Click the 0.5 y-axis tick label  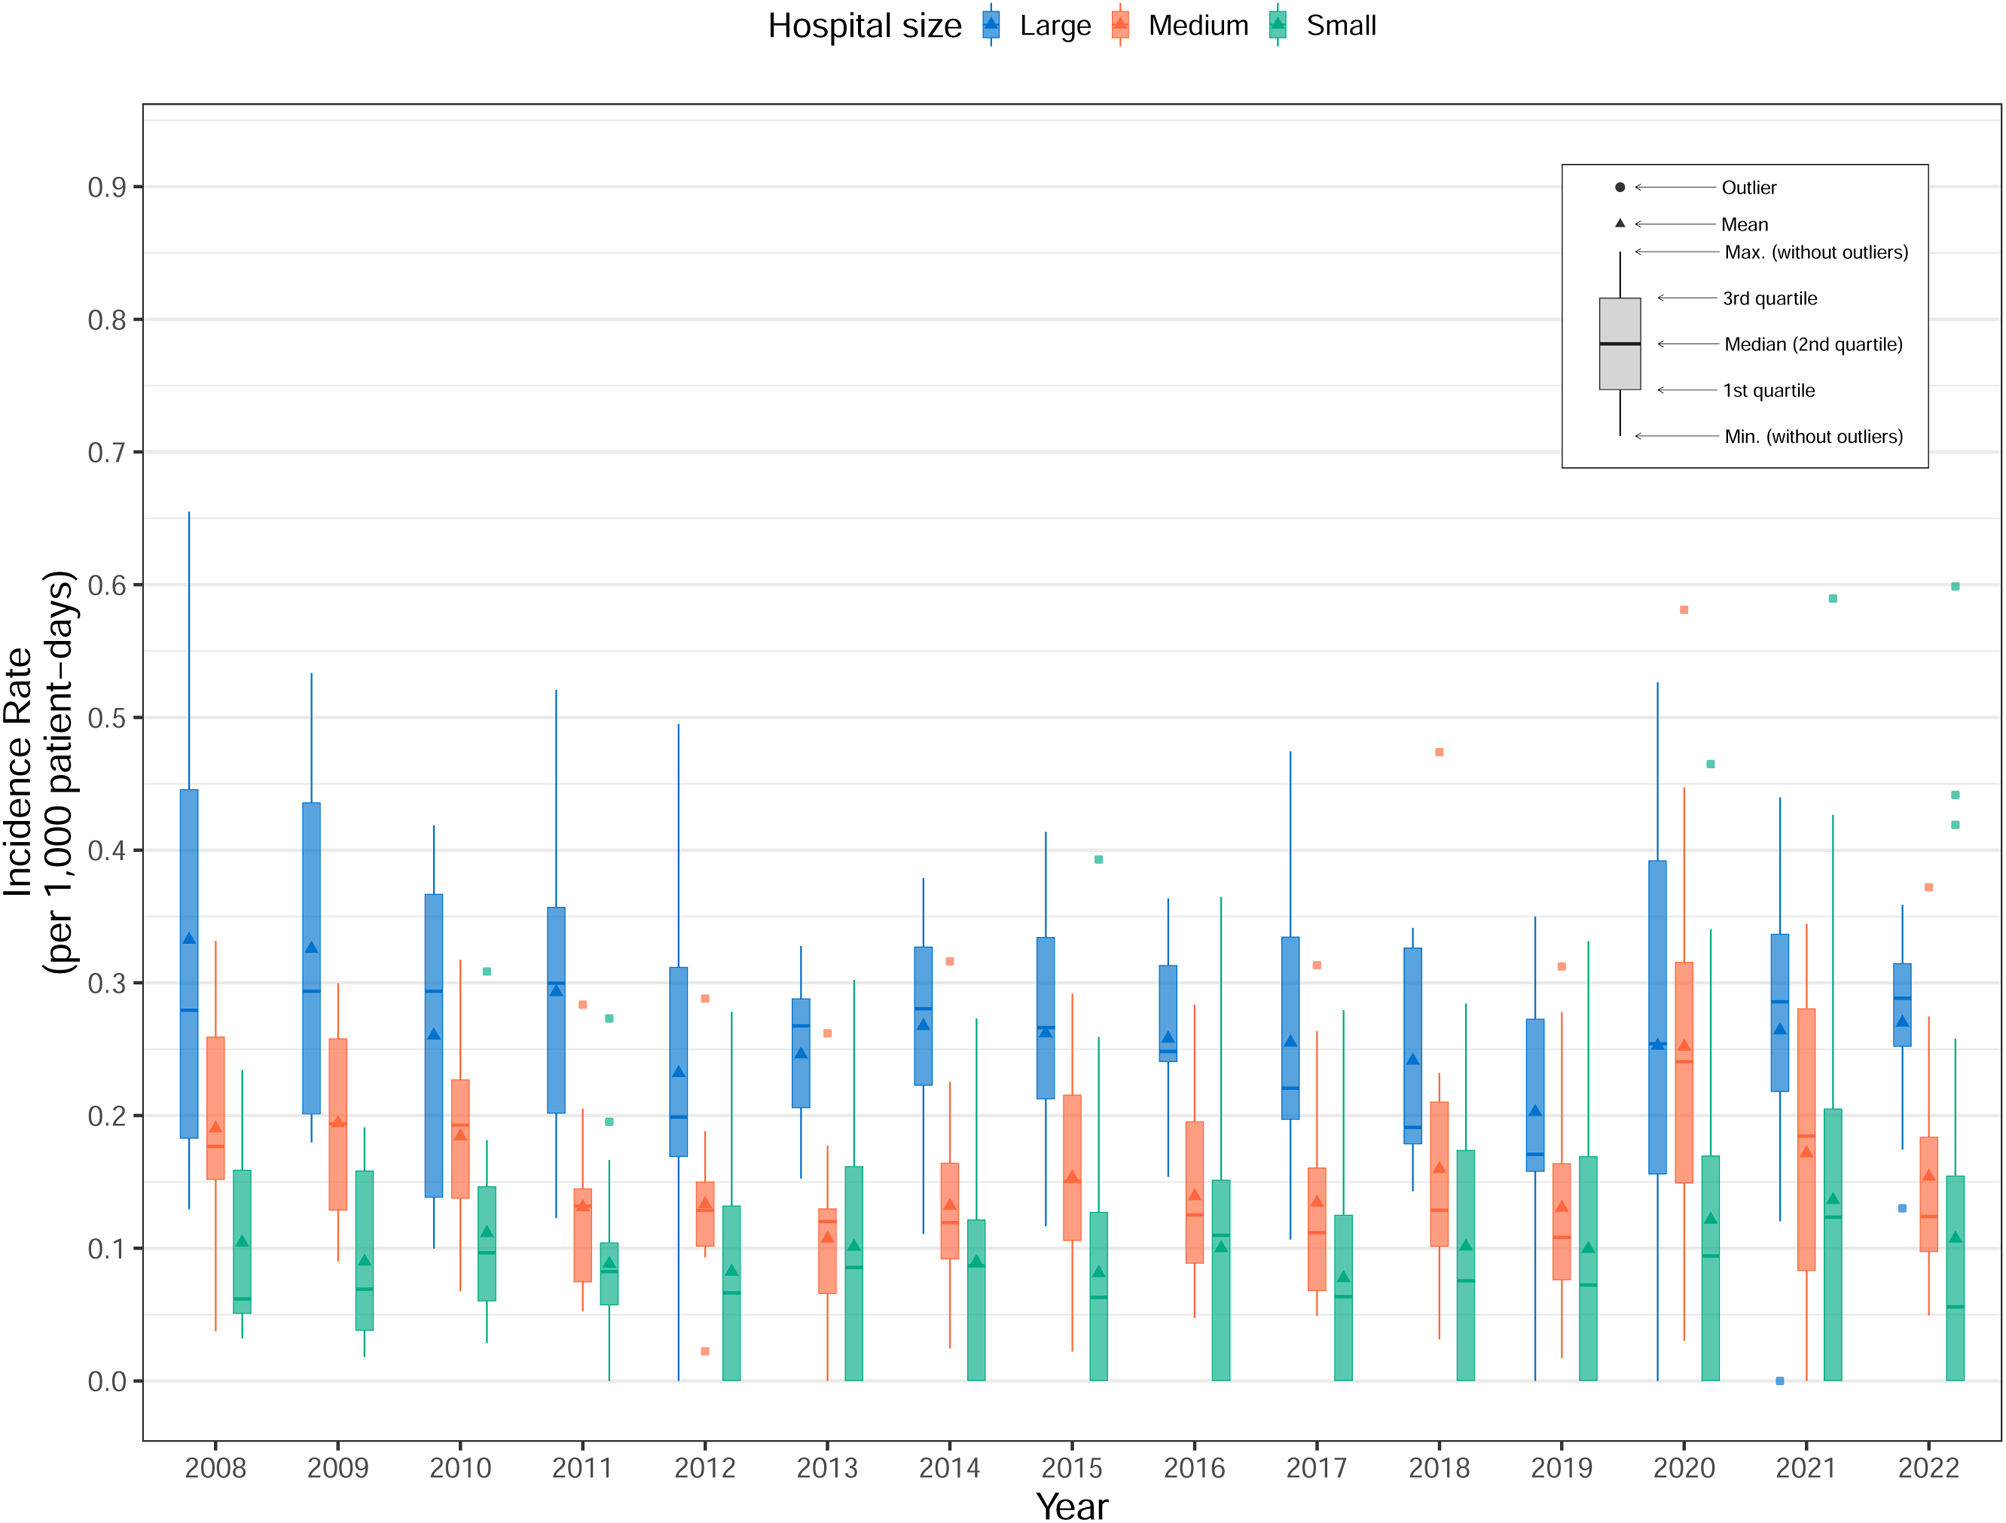(x=107, y=718)
